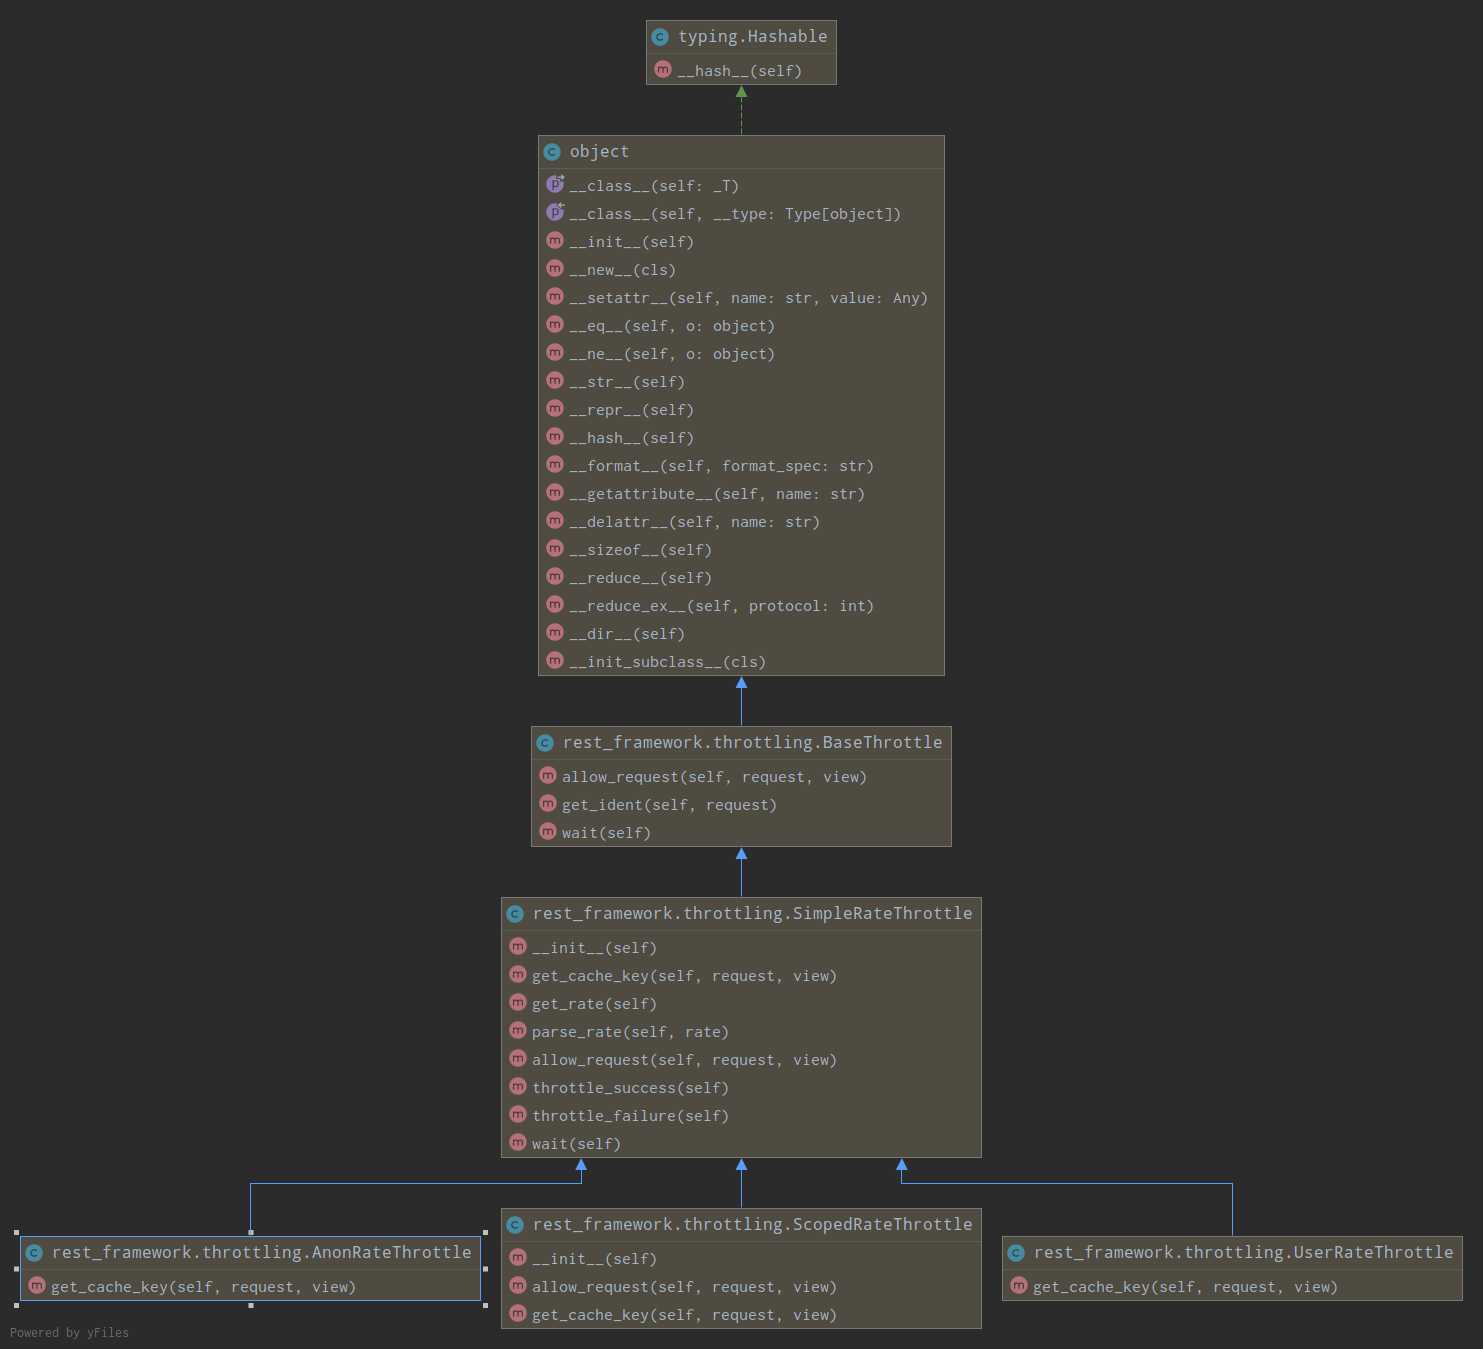Click method icon of get_rate(self)
The height and width of the screenshot is (1349, 1483).
[518, 1002]
